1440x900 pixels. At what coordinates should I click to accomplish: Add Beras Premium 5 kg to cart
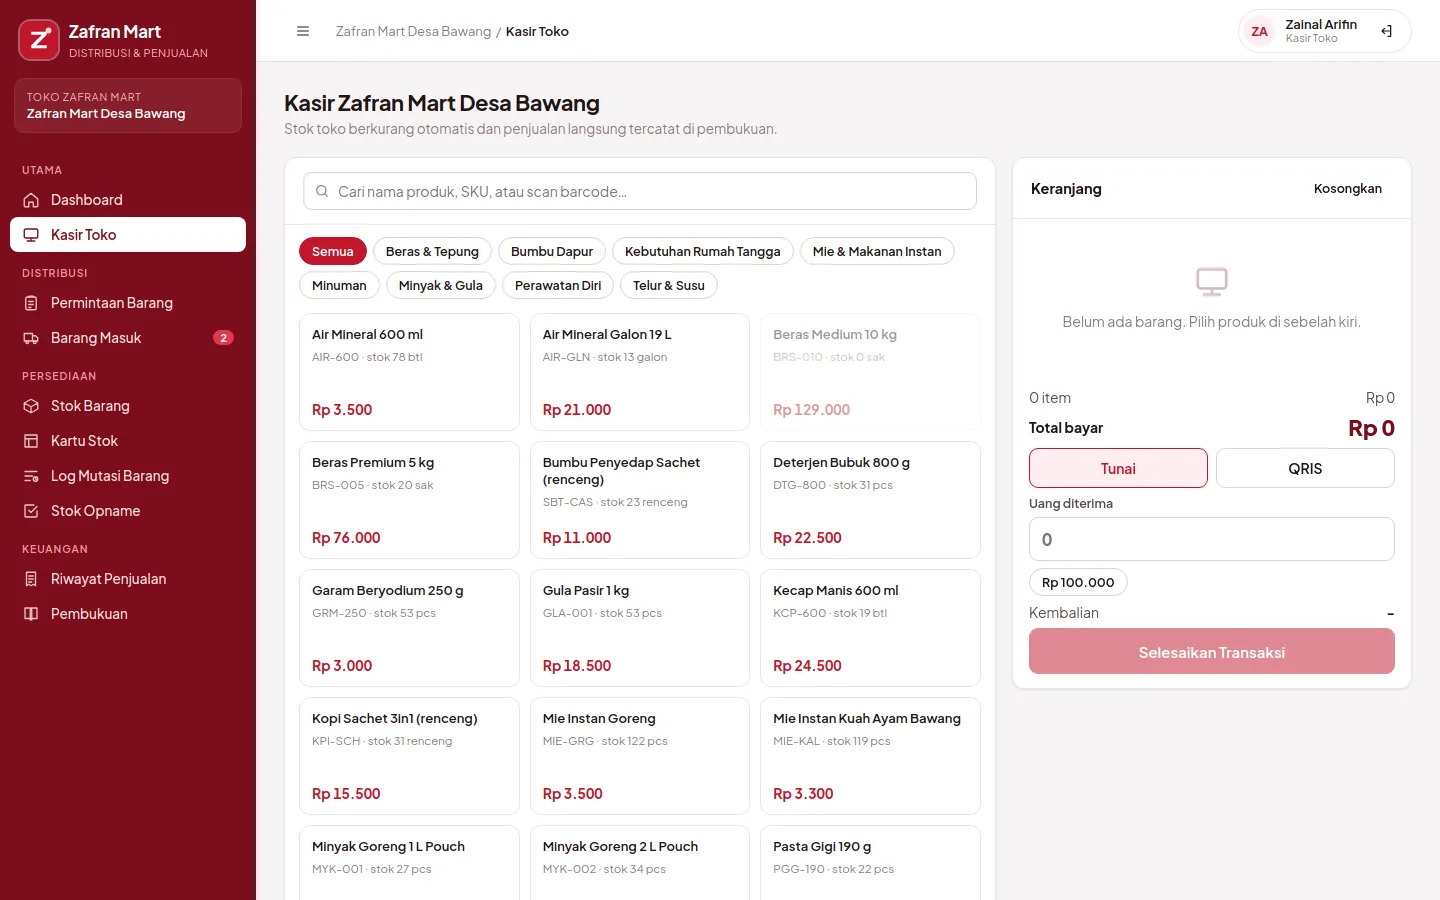[409, 500]
